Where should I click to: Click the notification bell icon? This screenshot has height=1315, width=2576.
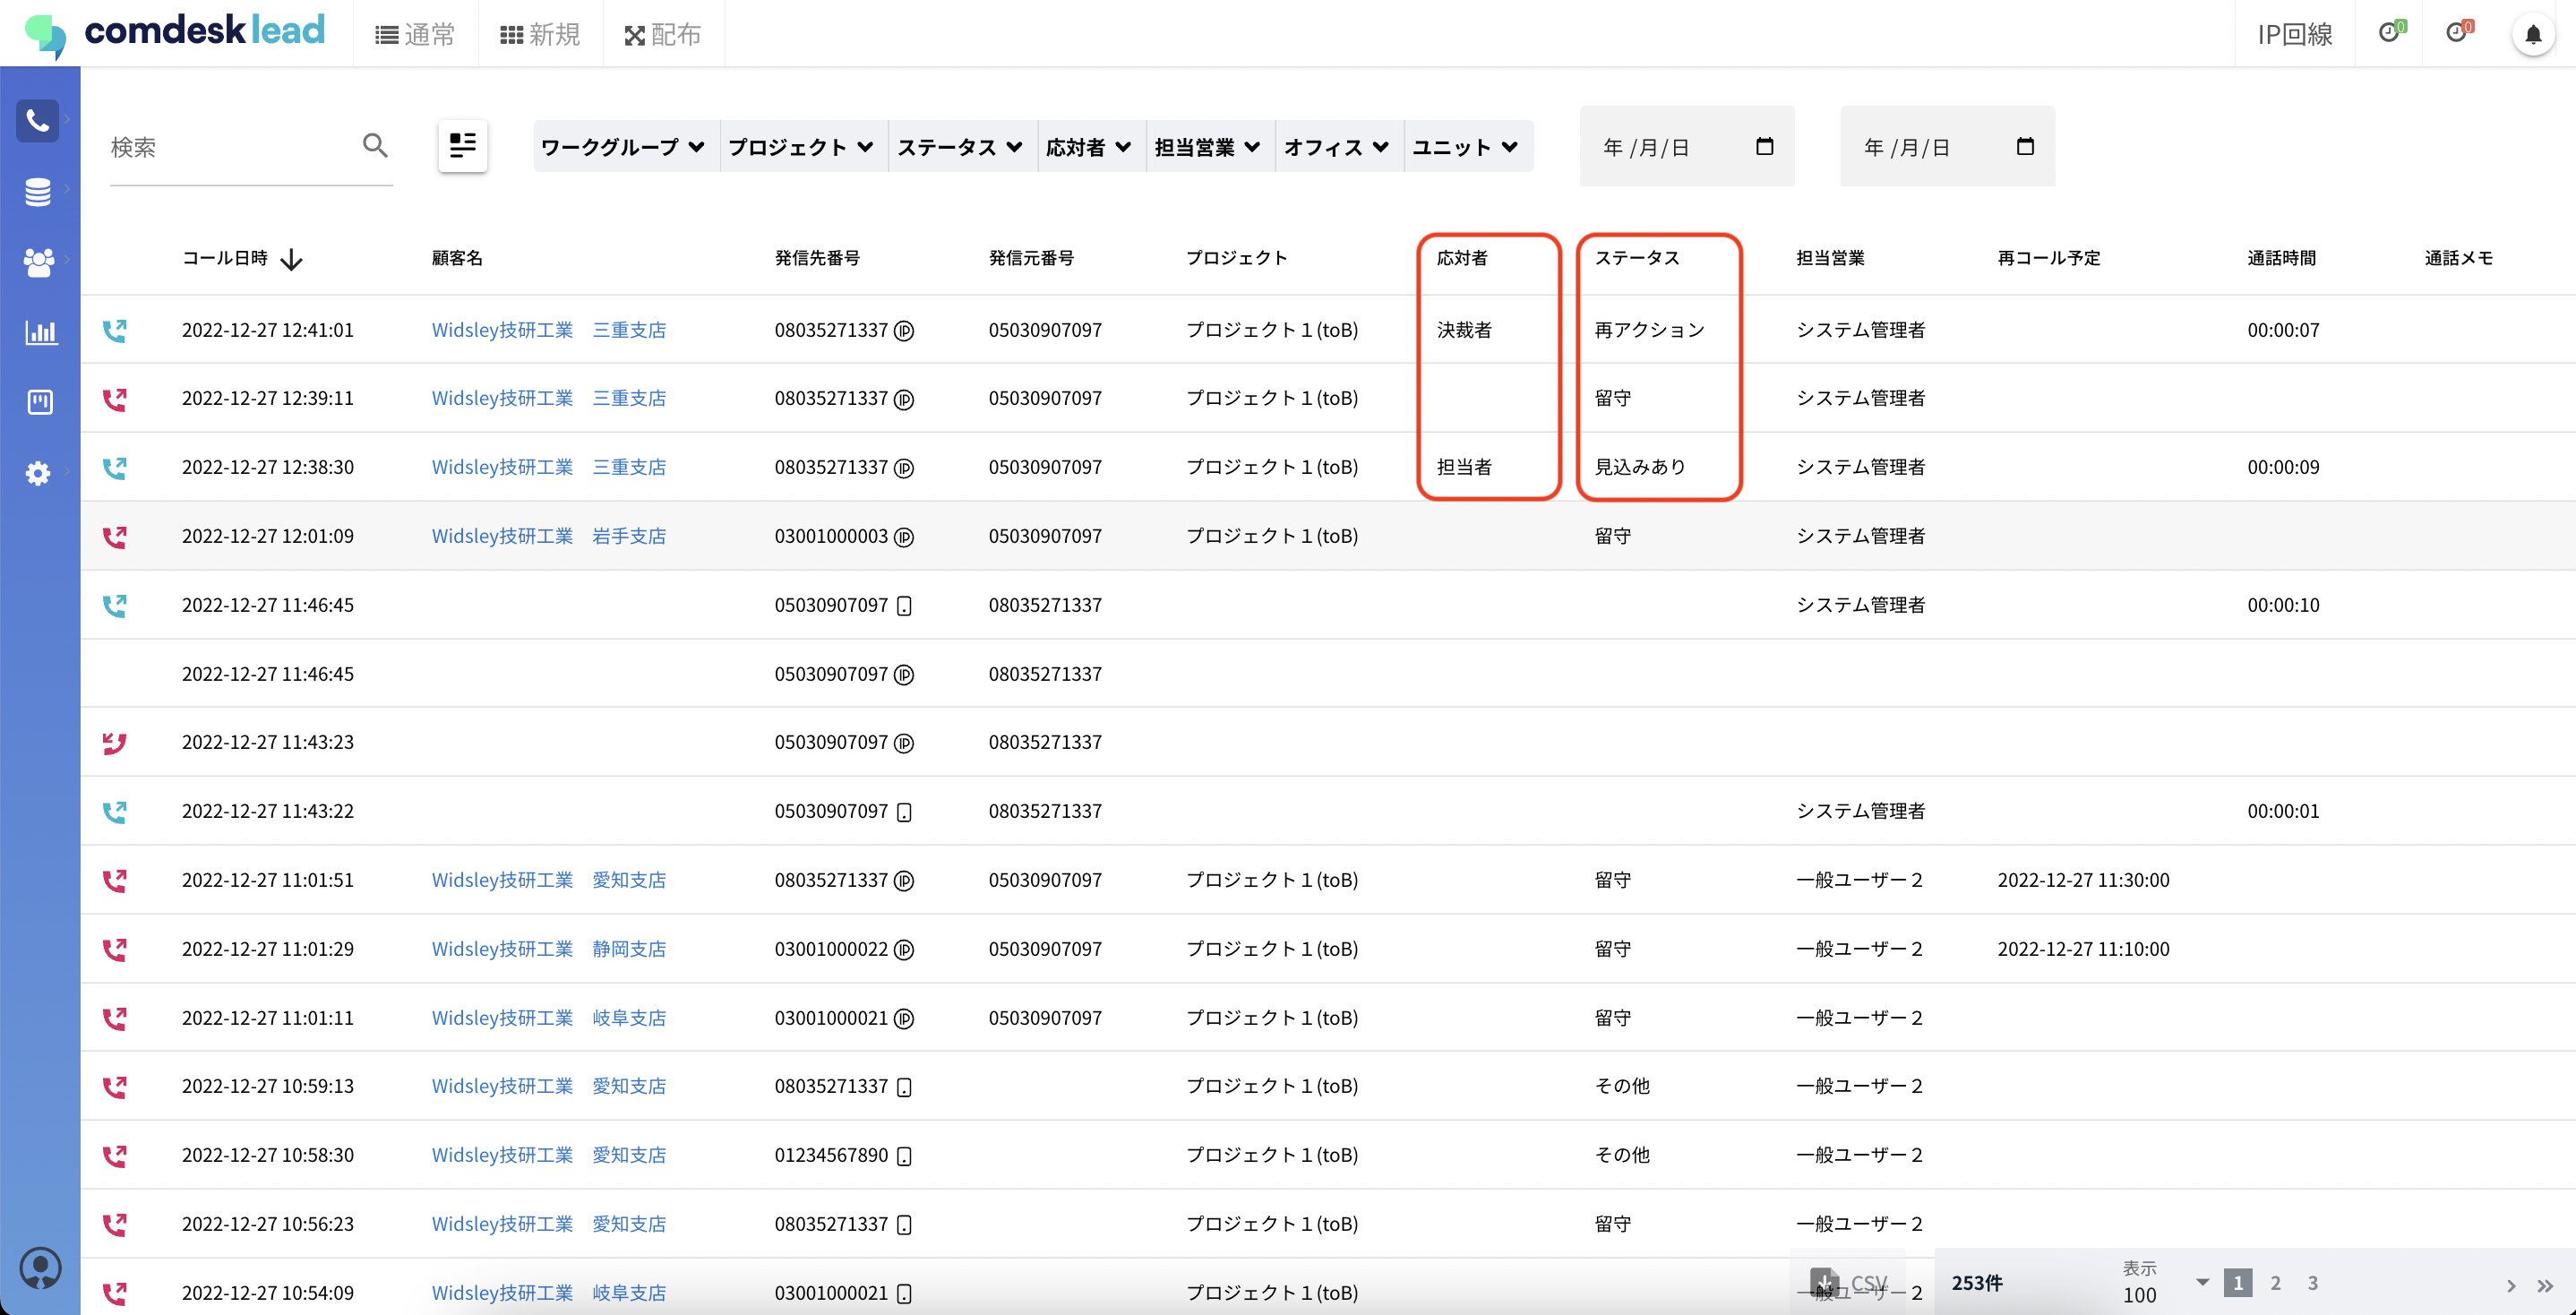point(2532,35)
